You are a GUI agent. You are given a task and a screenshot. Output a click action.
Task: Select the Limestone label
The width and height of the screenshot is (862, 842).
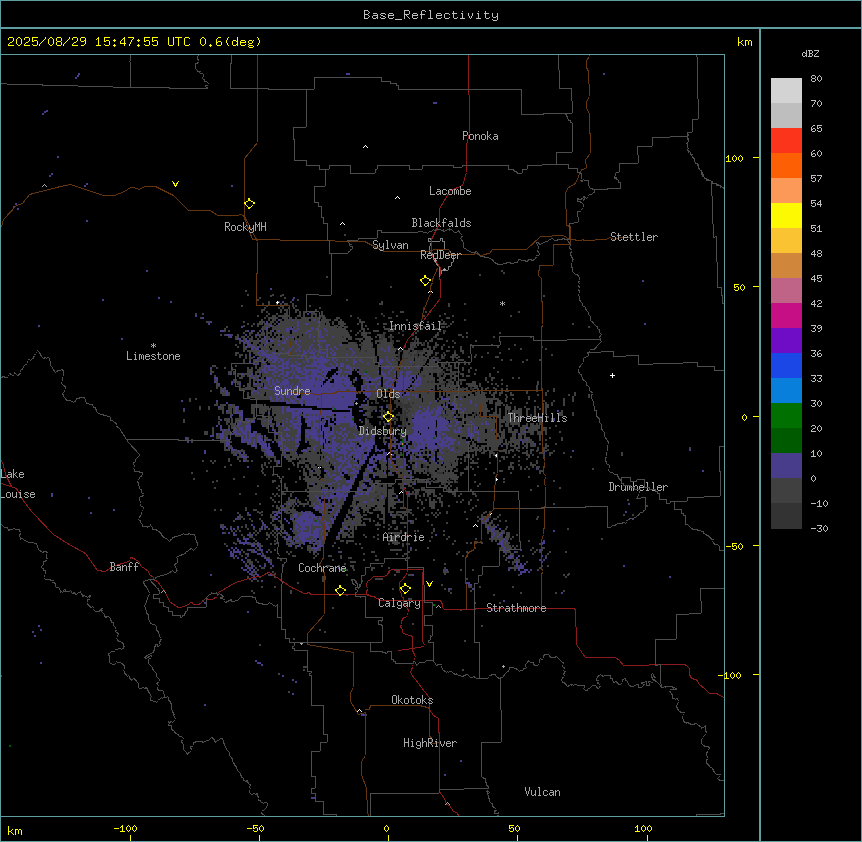pos(153,356)
